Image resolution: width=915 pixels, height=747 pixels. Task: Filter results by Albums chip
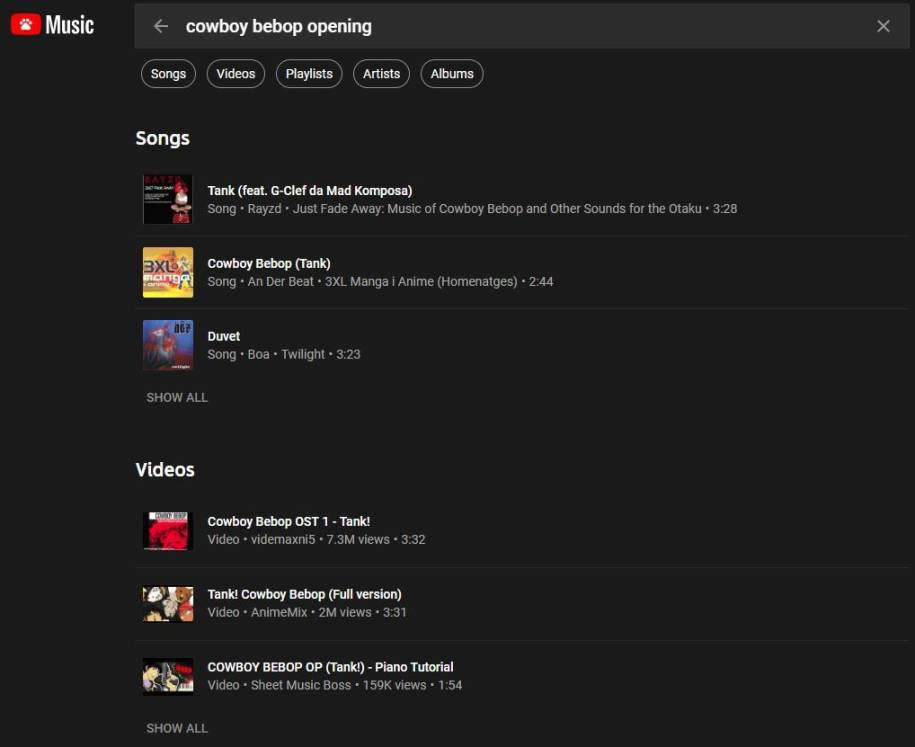452,74
